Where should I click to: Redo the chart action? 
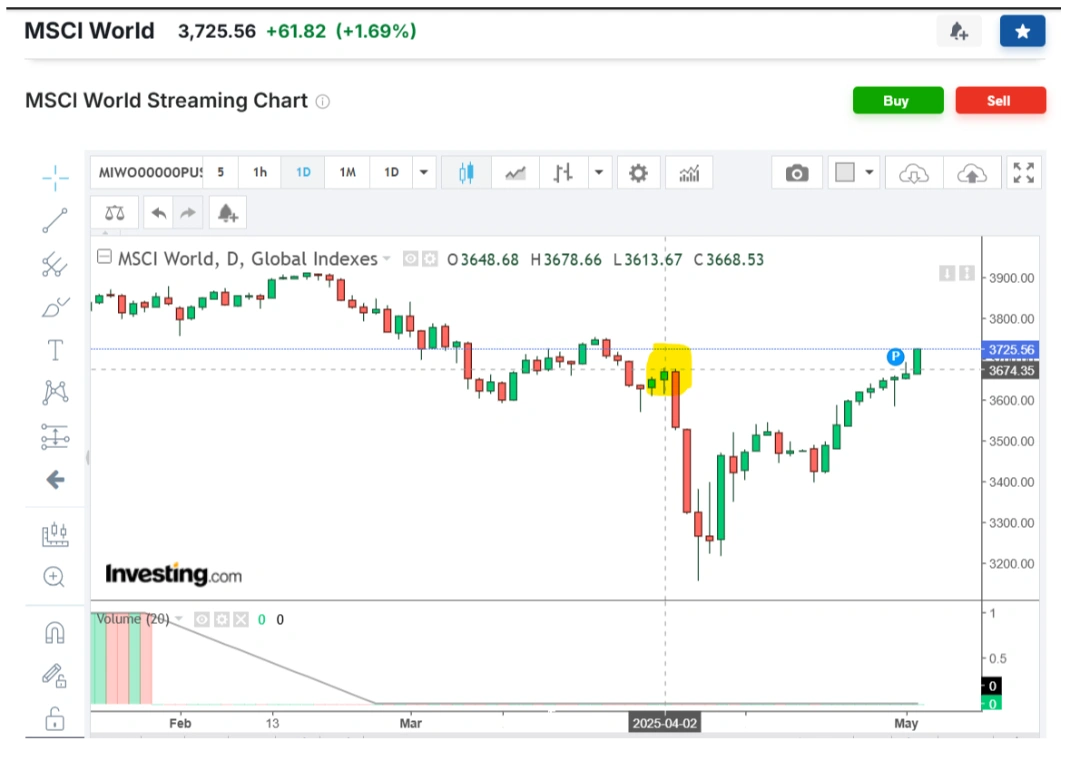coord(188,214)
